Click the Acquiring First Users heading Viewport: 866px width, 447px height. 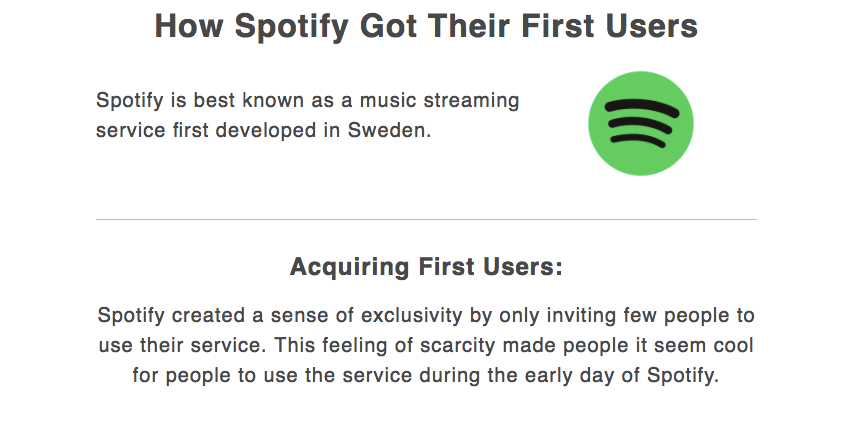[x=426, y=266]
